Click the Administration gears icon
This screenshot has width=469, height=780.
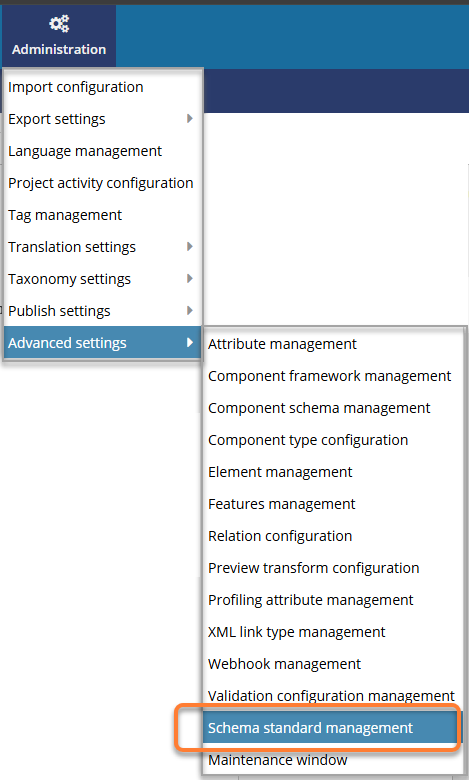[x=59, y=24]
